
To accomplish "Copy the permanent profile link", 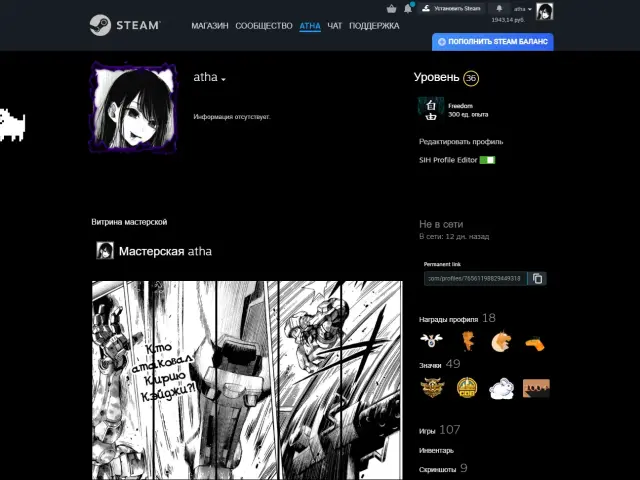I will (x=537, y=278).
